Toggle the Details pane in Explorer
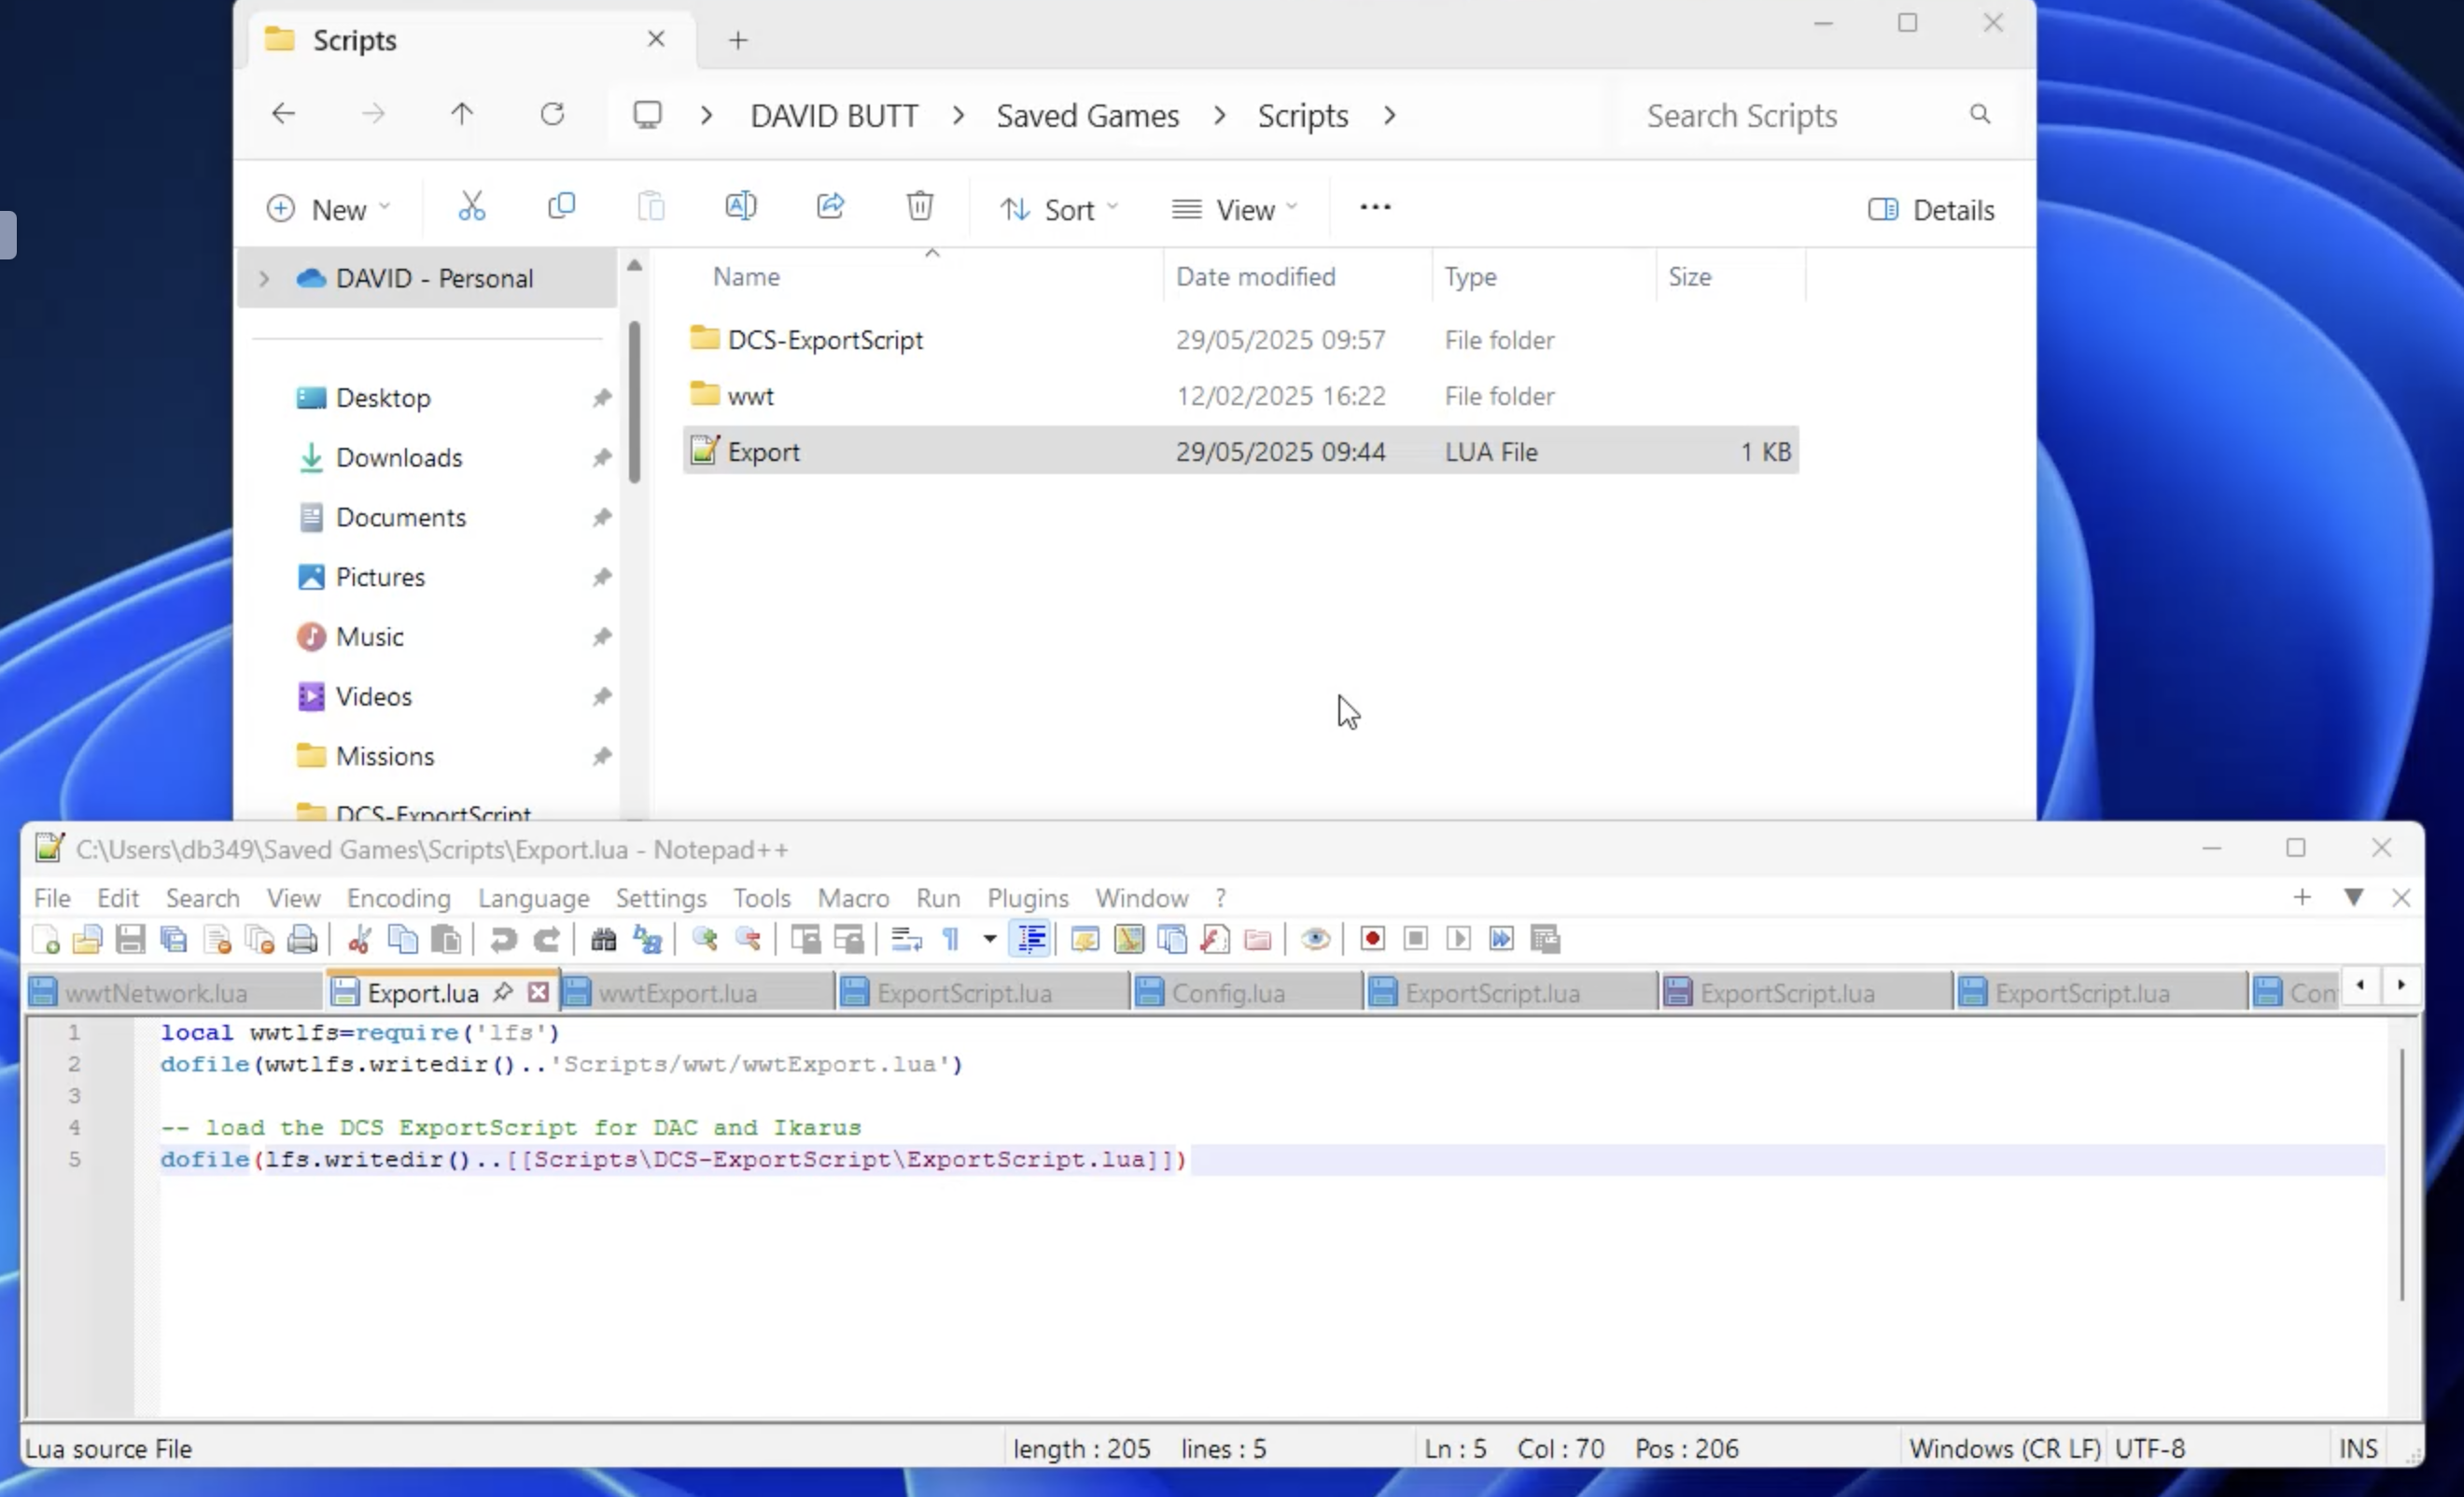Screen dimensions: 2464x1497 tap(1931, 210)
